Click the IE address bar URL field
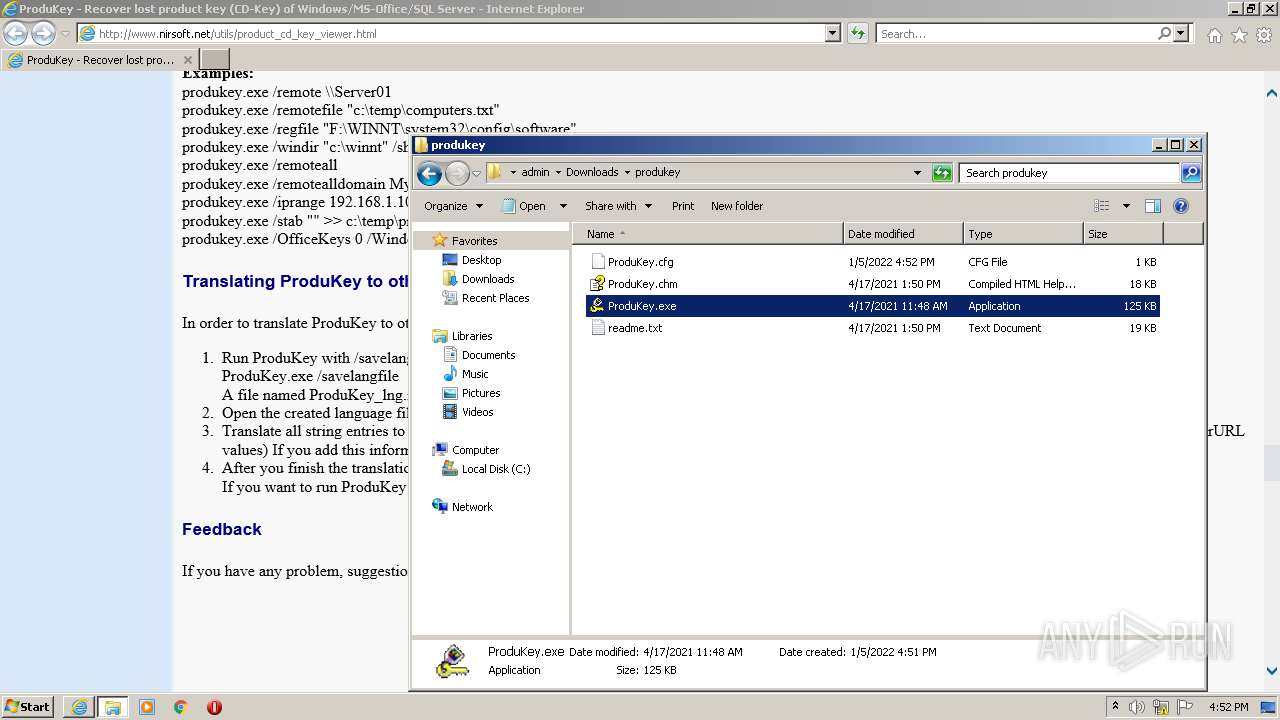The height and width of the screenshot is (720, 1280). tap(450, 34)
